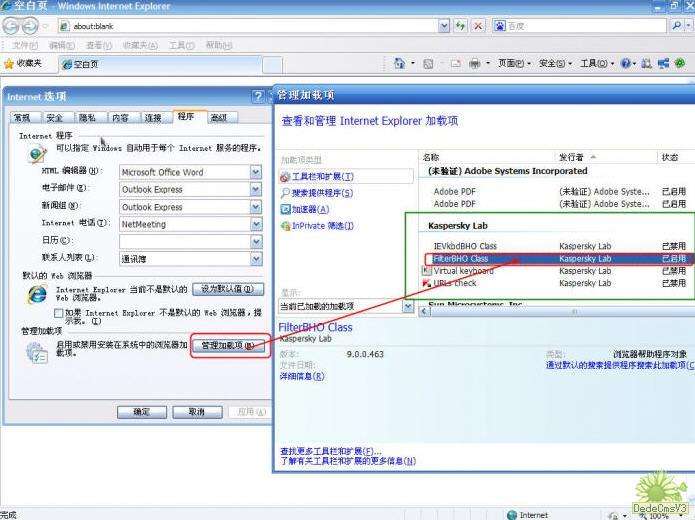
Task: Click the 确定 button
Action: tap(142, 412)
